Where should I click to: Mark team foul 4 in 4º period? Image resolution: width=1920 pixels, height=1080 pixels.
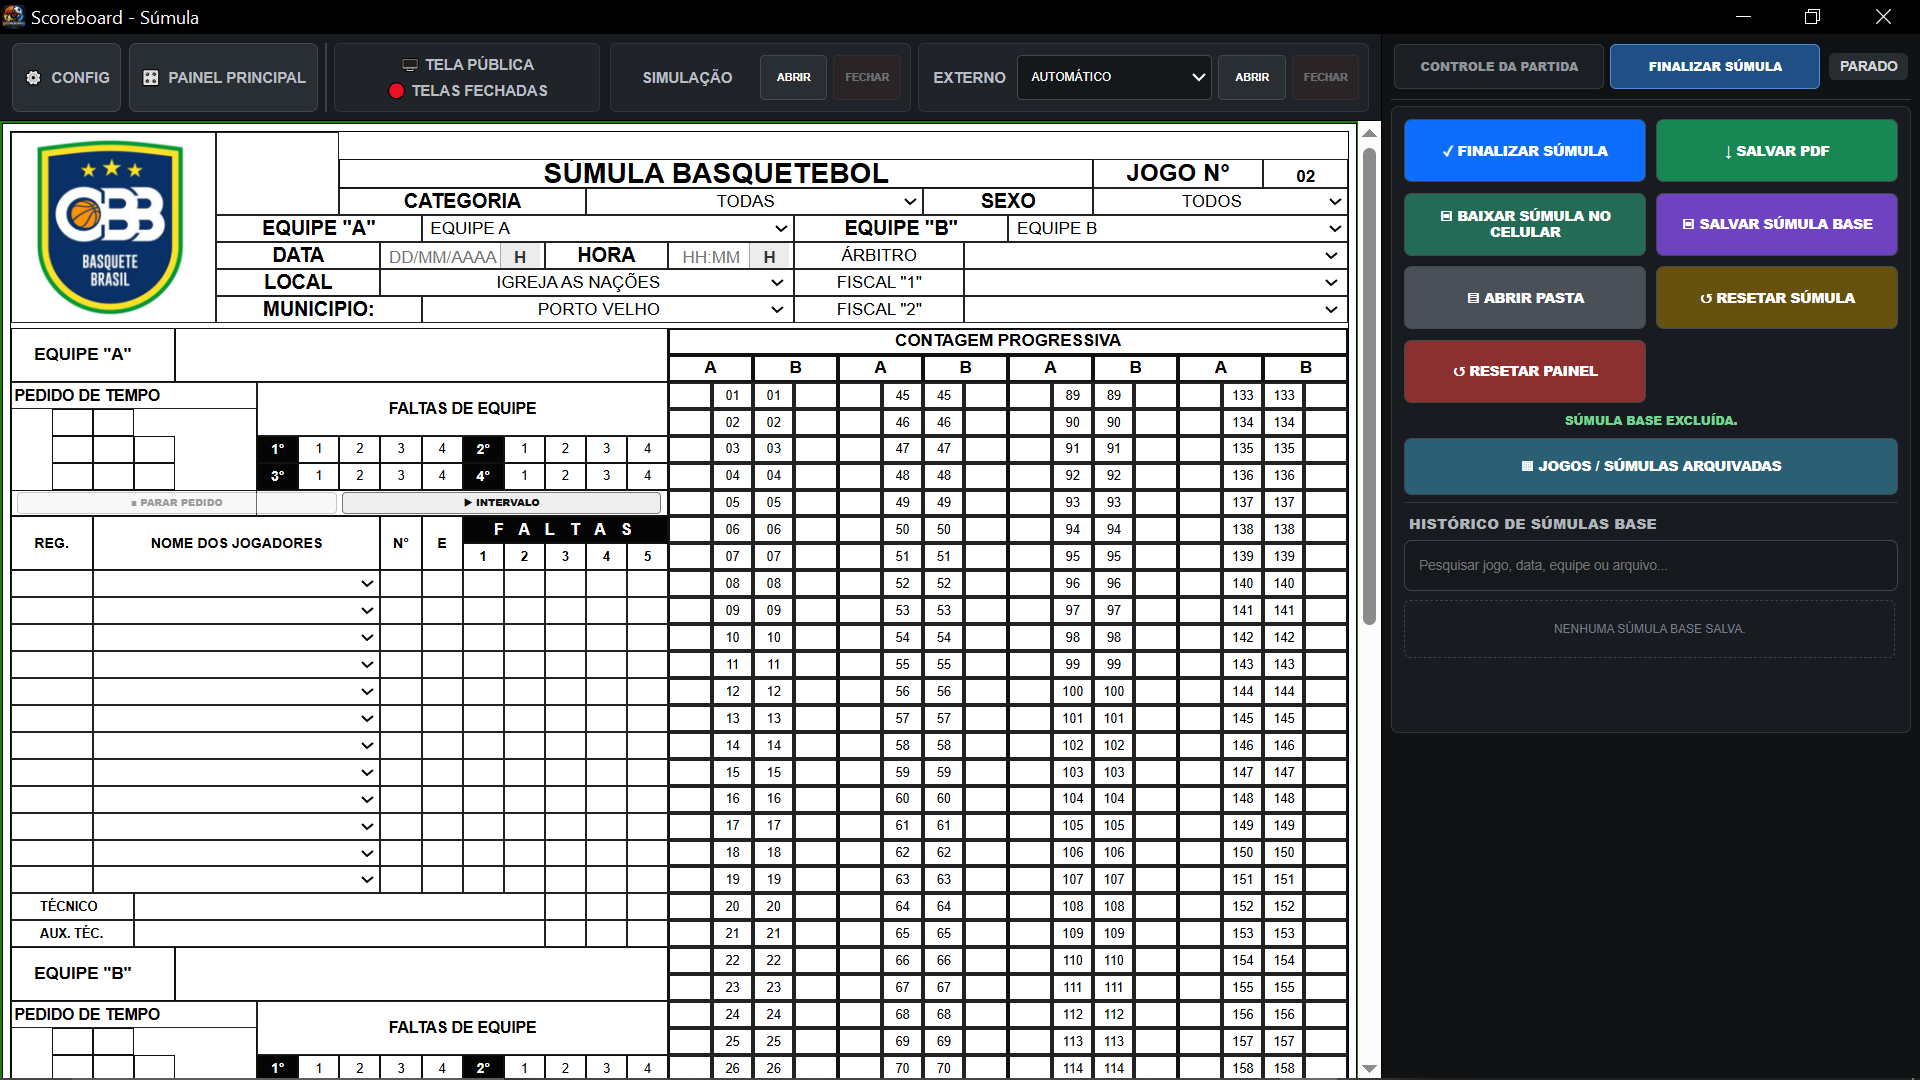pyautogui.click(x=647, y=476)
